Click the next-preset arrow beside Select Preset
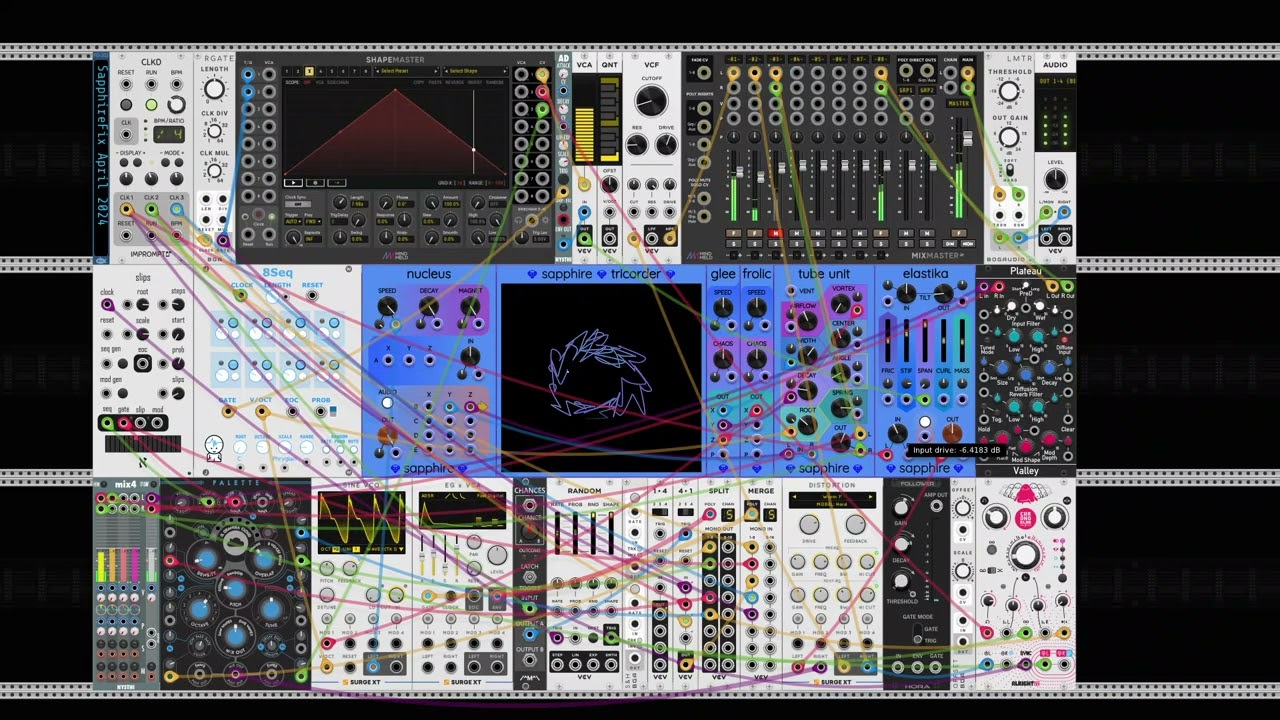 click(x=436, y=71)
